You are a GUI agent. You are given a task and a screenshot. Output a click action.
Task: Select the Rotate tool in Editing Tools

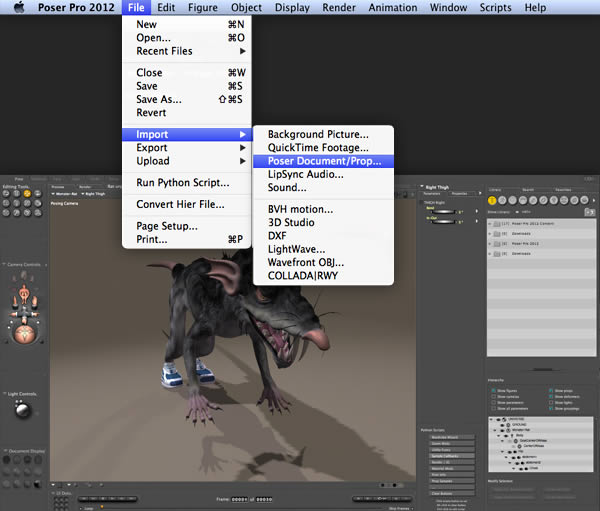click(x=6, y=194)
